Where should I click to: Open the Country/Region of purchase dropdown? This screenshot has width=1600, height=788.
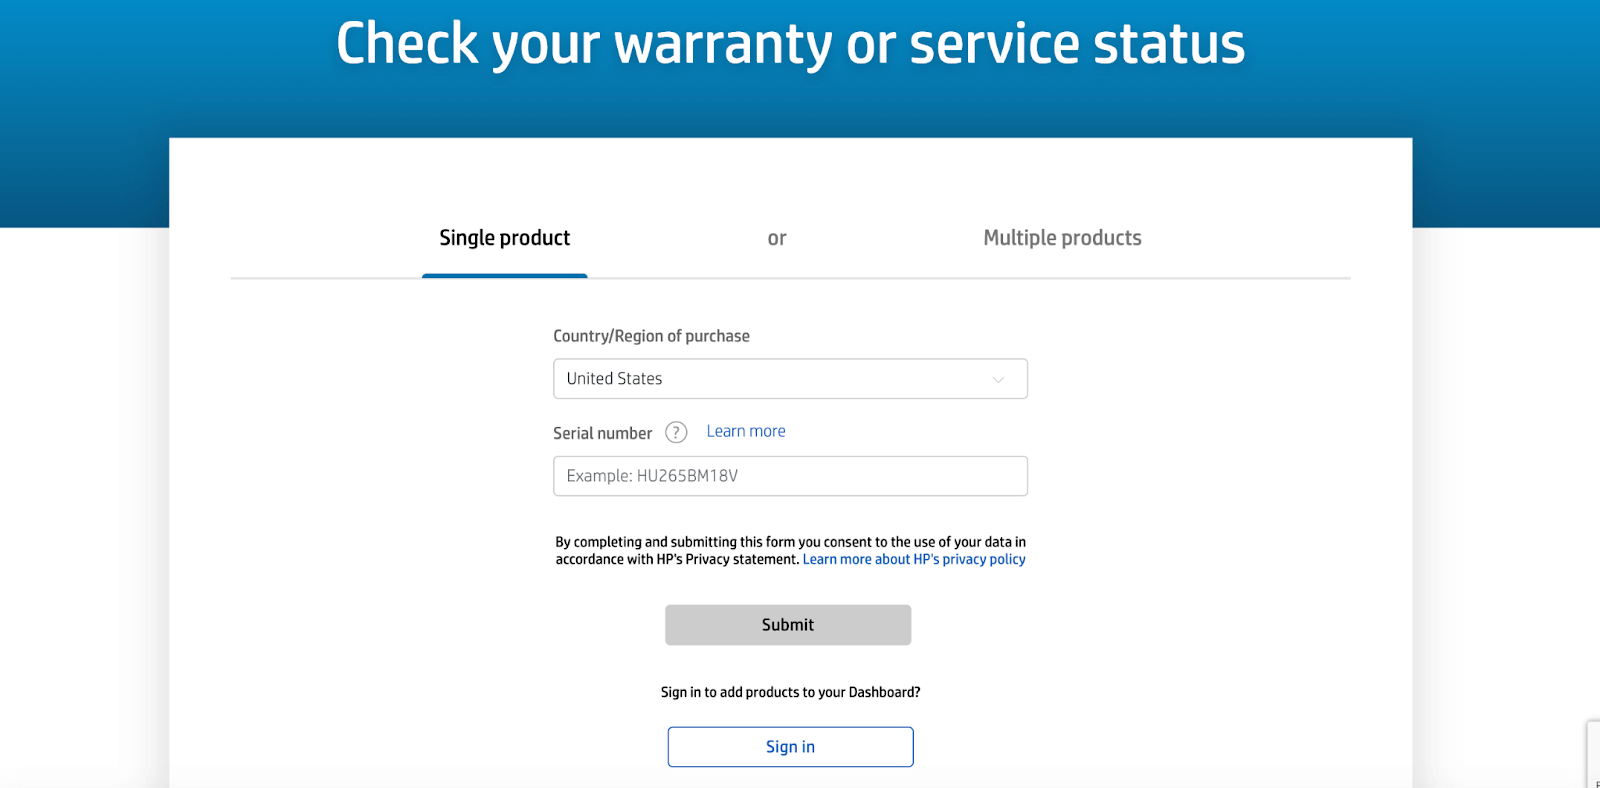click(790, 379)
